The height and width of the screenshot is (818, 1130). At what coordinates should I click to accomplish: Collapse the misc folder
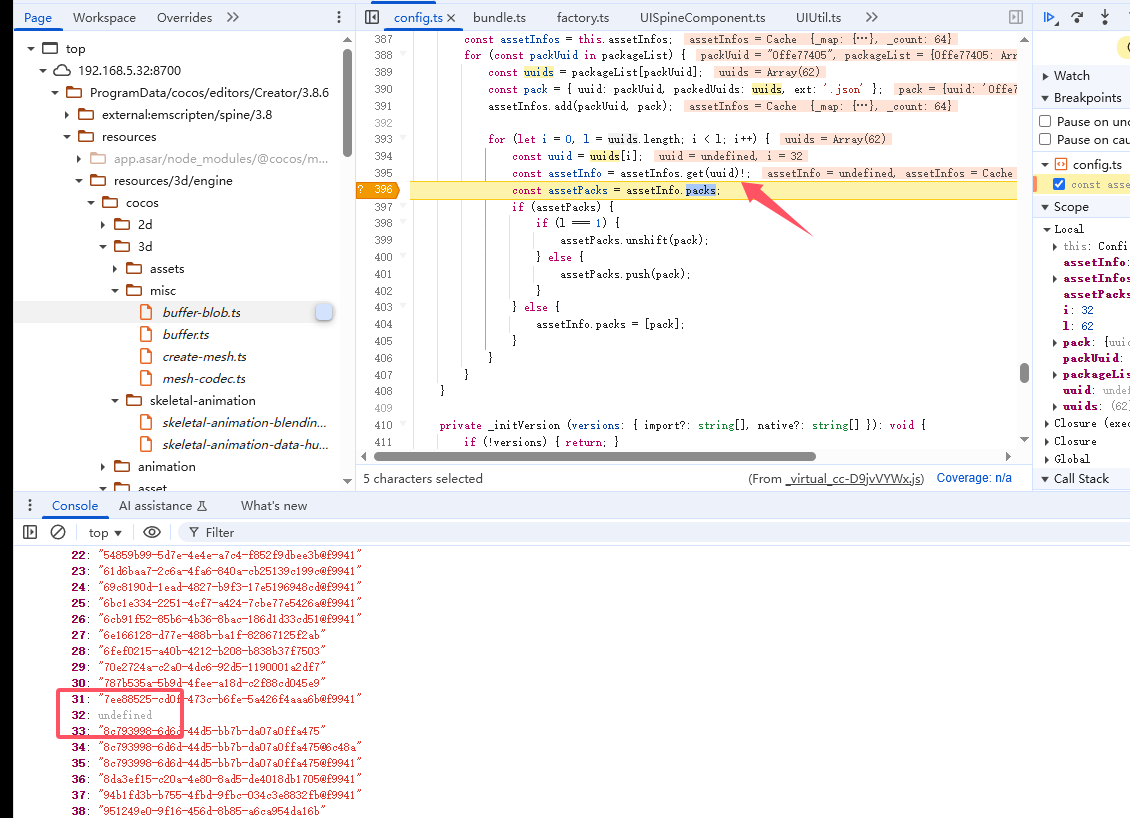coord(115,290)
